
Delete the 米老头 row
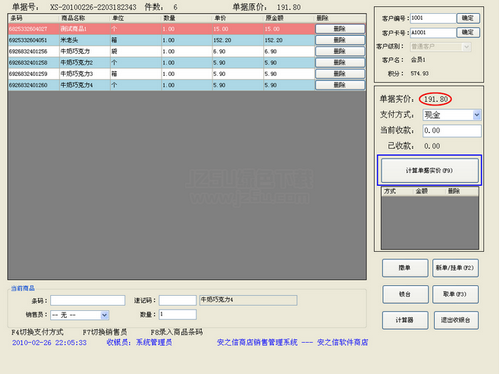point(340,40)
